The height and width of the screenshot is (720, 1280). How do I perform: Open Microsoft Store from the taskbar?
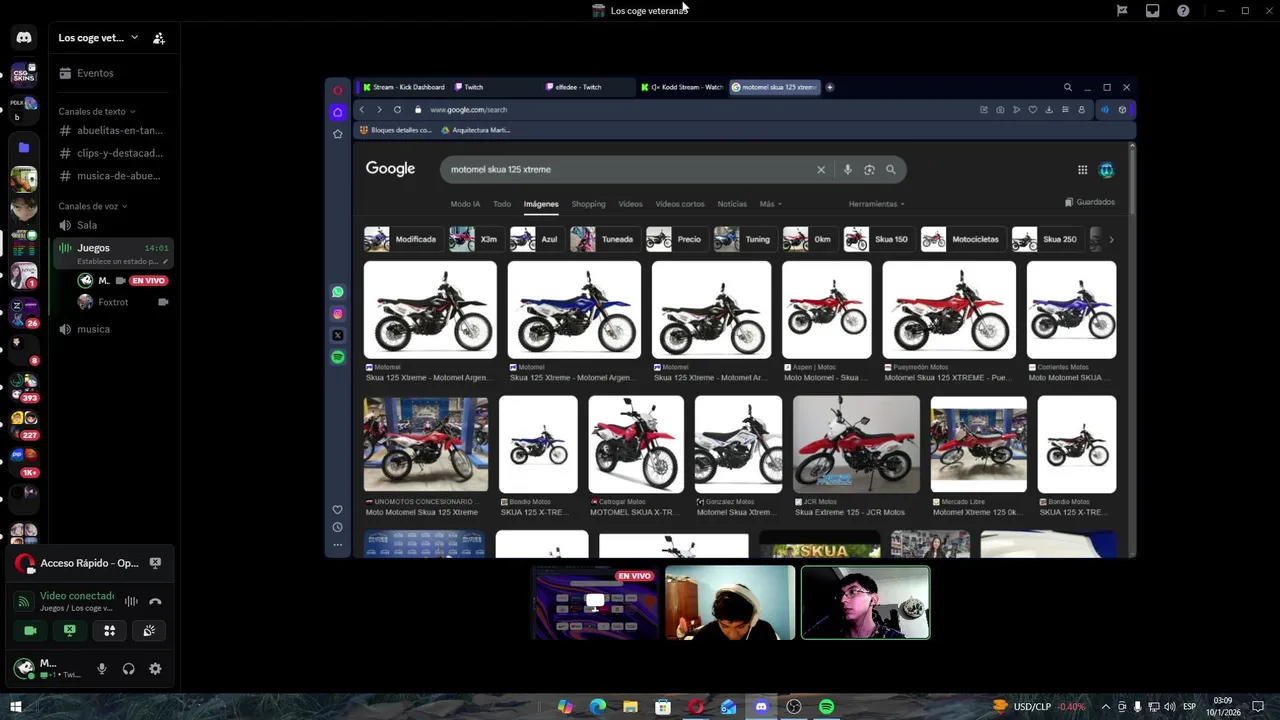point(663,707)
